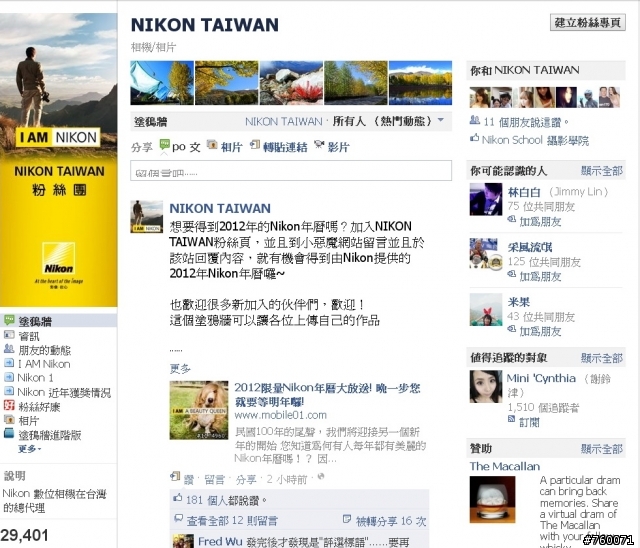Open the 2012限量Nikon年曆大放送 article link
Screen dimensions: 640x548
(327, 395)
